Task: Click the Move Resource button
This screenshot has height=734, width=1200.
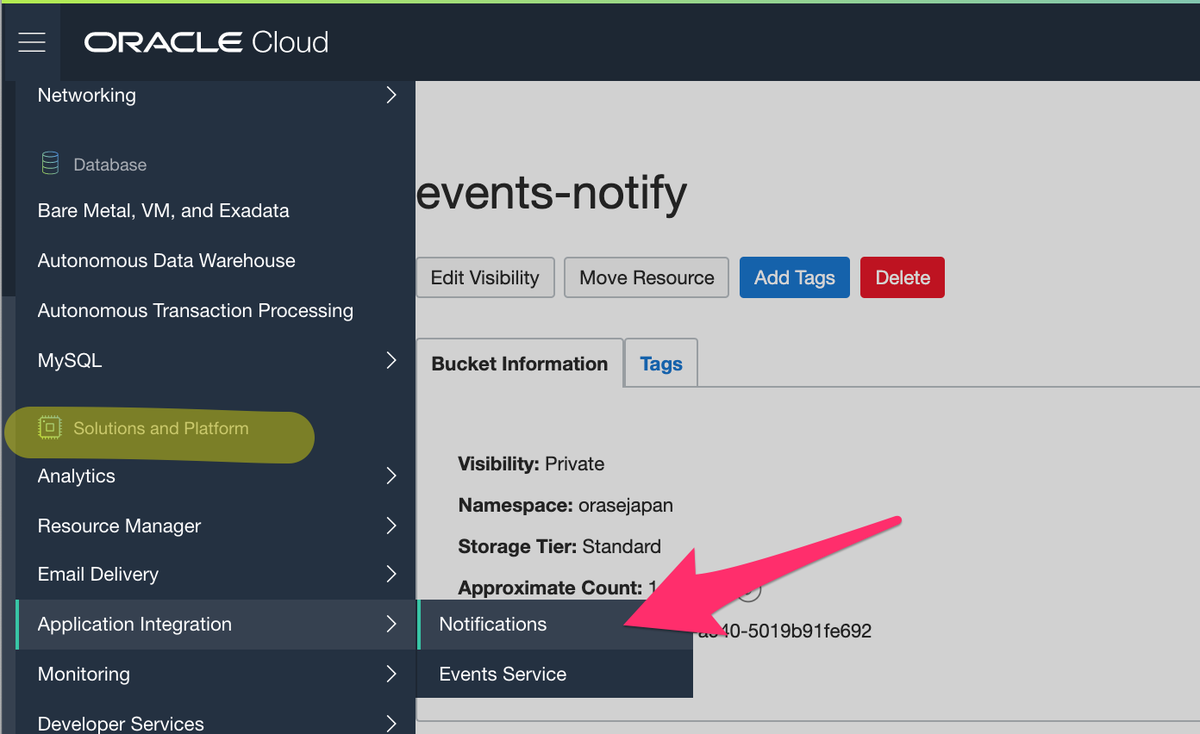Action: [x=647, y=278]
